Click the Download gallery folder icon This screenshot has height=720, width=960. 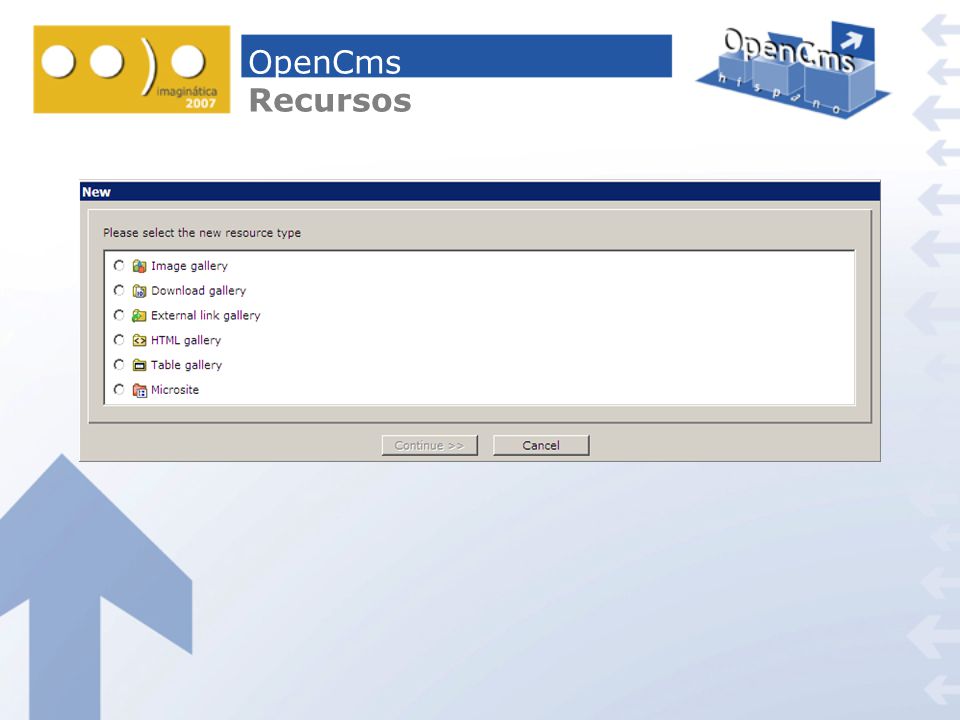coord(140,291)
